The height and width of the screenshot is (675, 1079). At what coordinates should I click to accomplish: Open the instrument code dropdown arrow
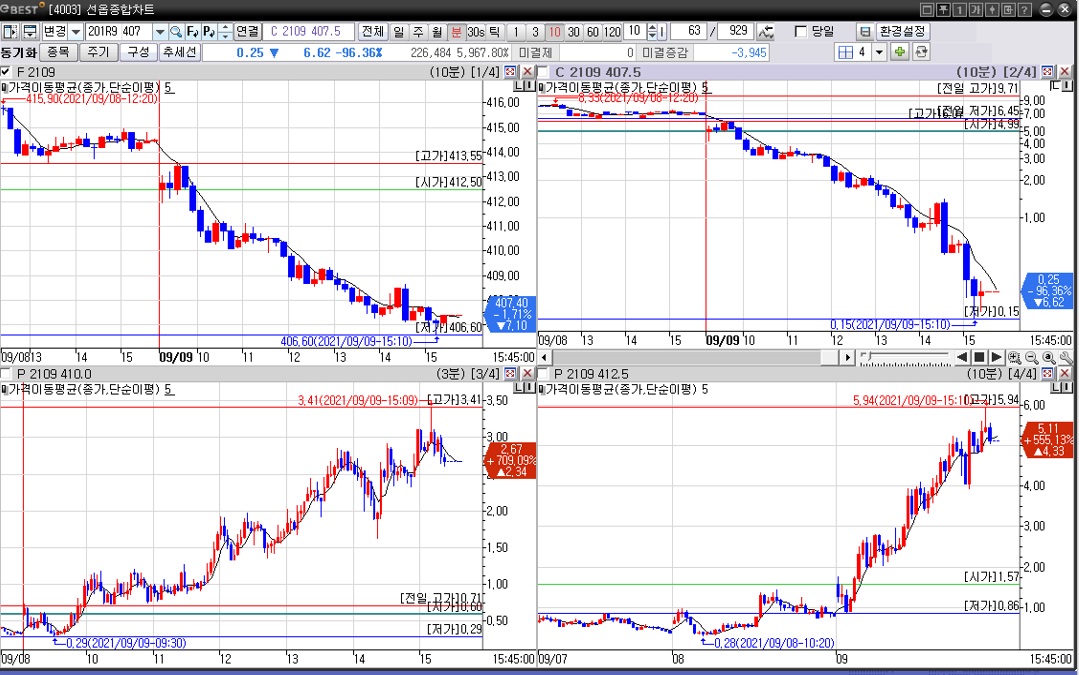160,32
